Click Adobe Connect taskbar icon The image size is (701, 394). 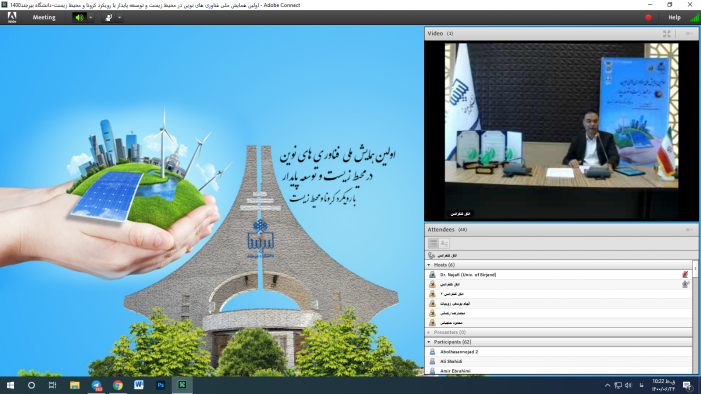[182, 385]
